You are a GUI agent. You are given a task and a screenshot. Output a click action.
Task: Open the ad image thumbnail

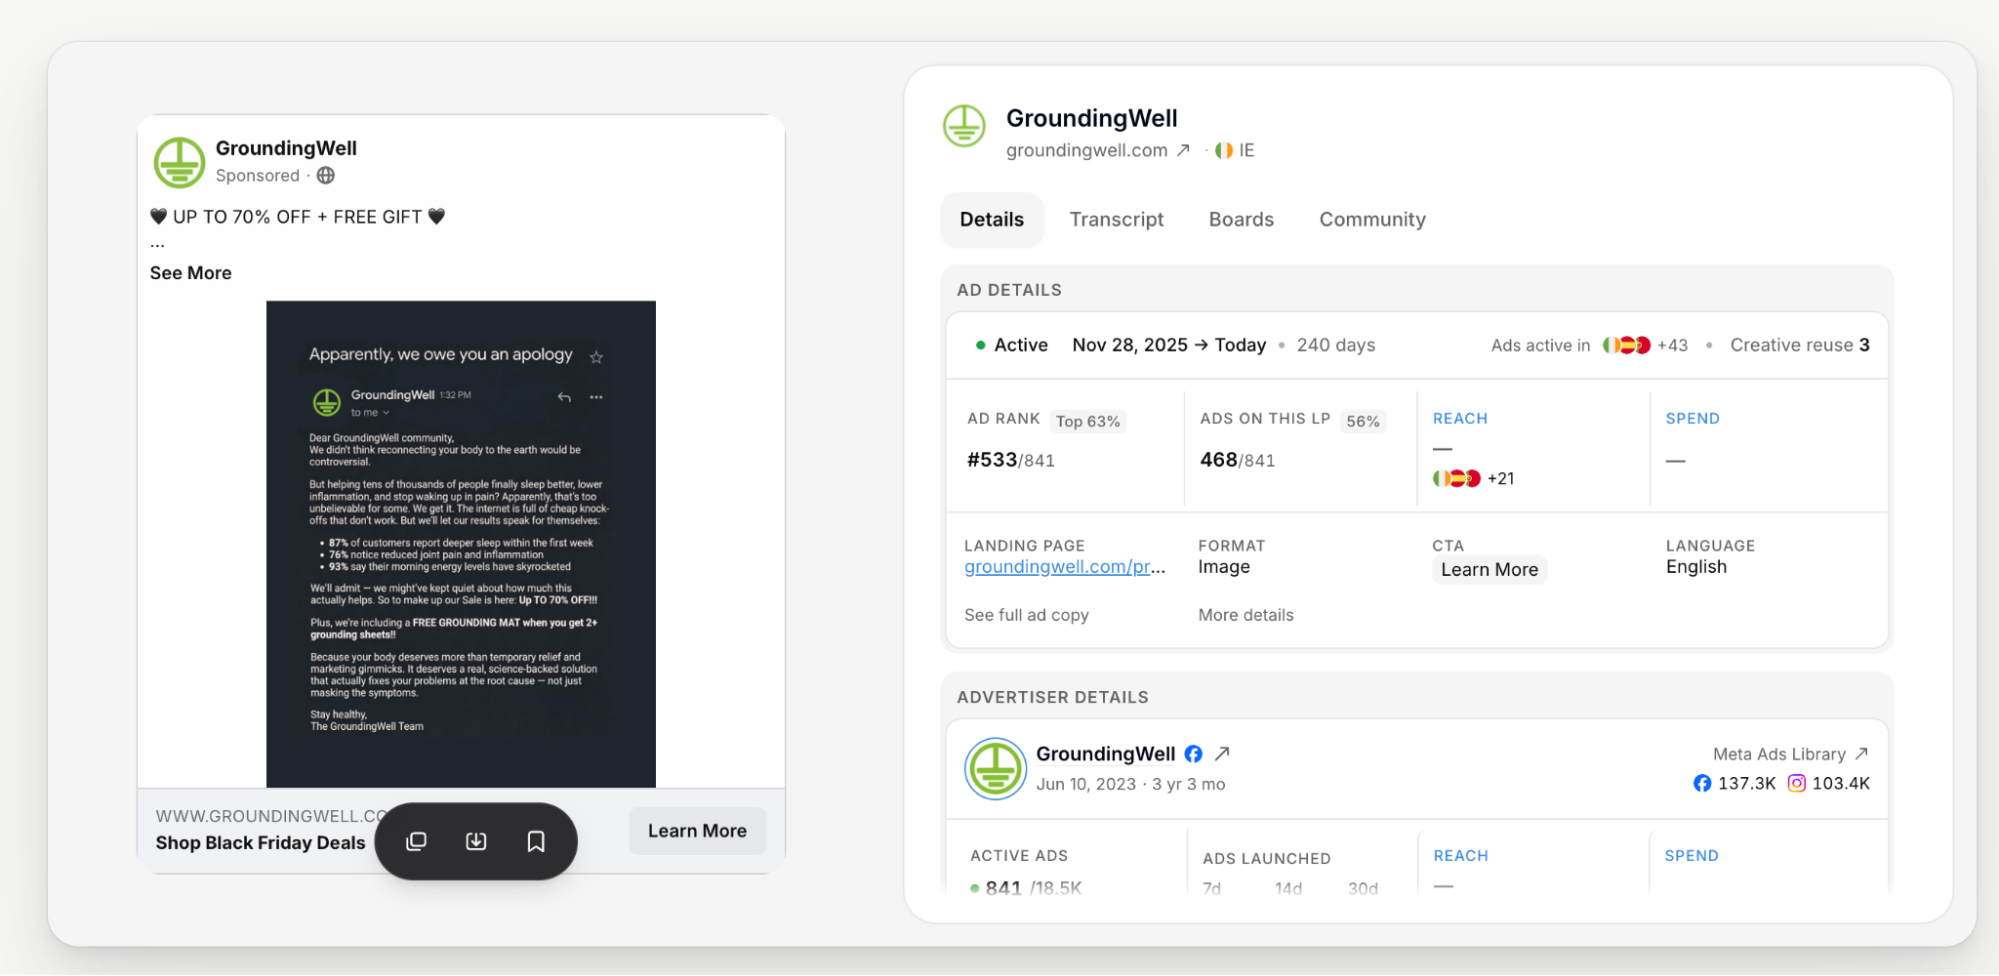[461, 544]
